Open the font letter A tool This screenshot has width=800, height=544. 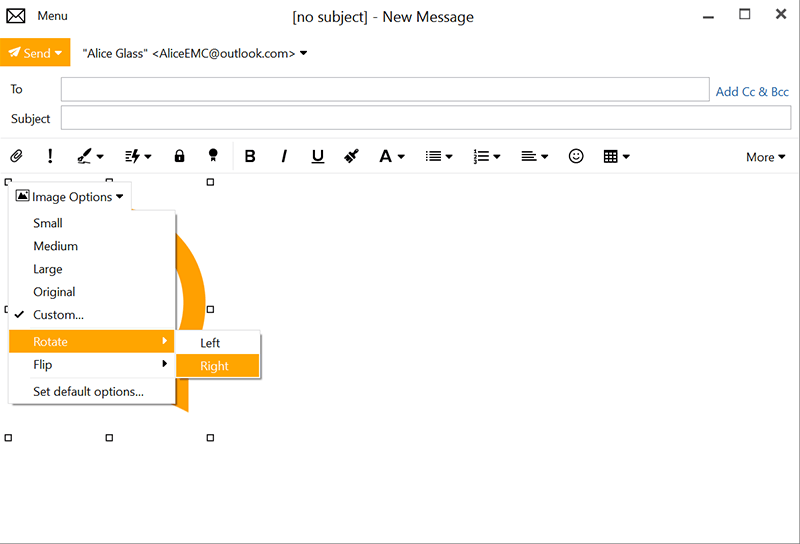pos(385,156)
